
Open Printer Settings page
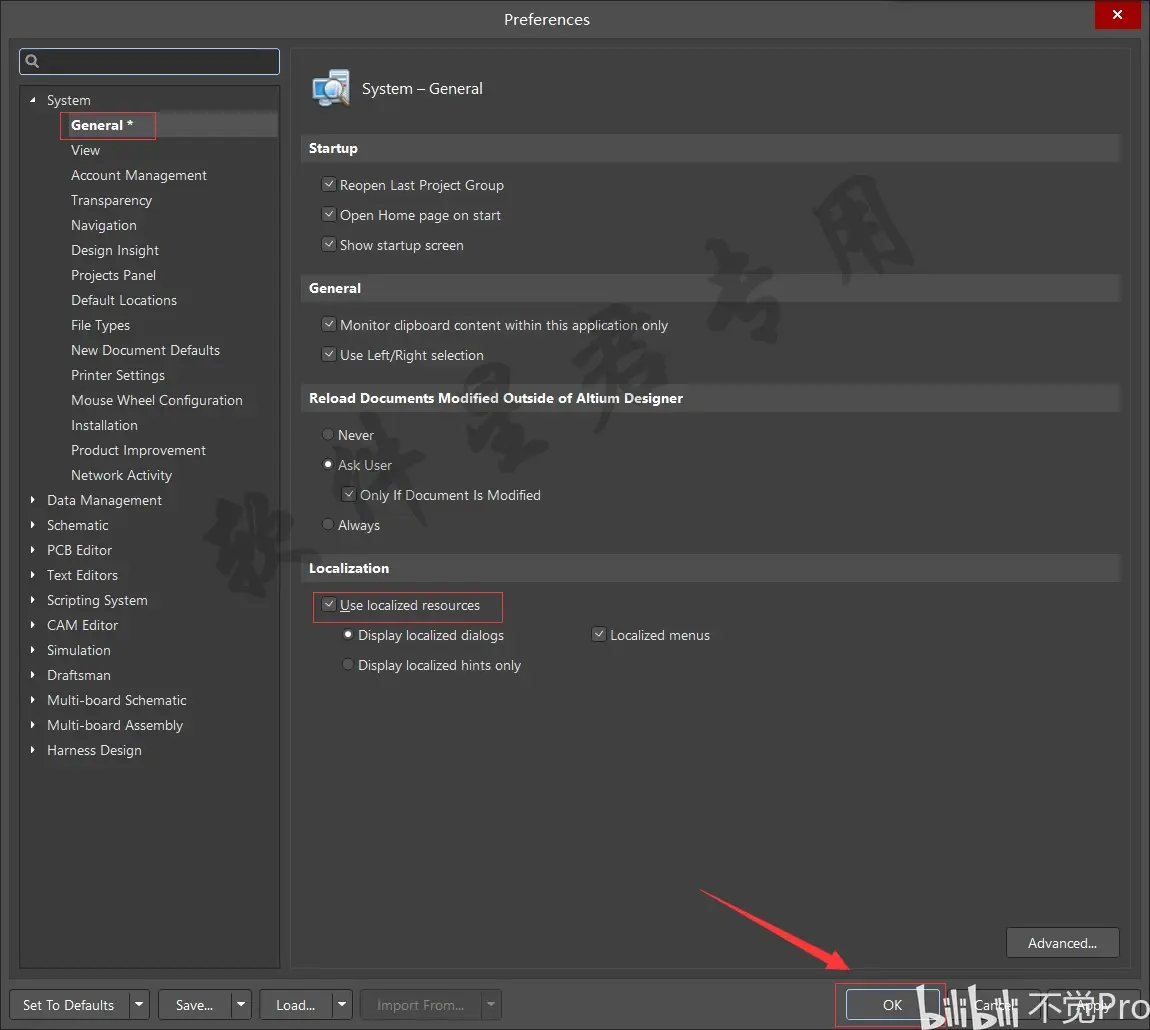(x=117, y=374)
